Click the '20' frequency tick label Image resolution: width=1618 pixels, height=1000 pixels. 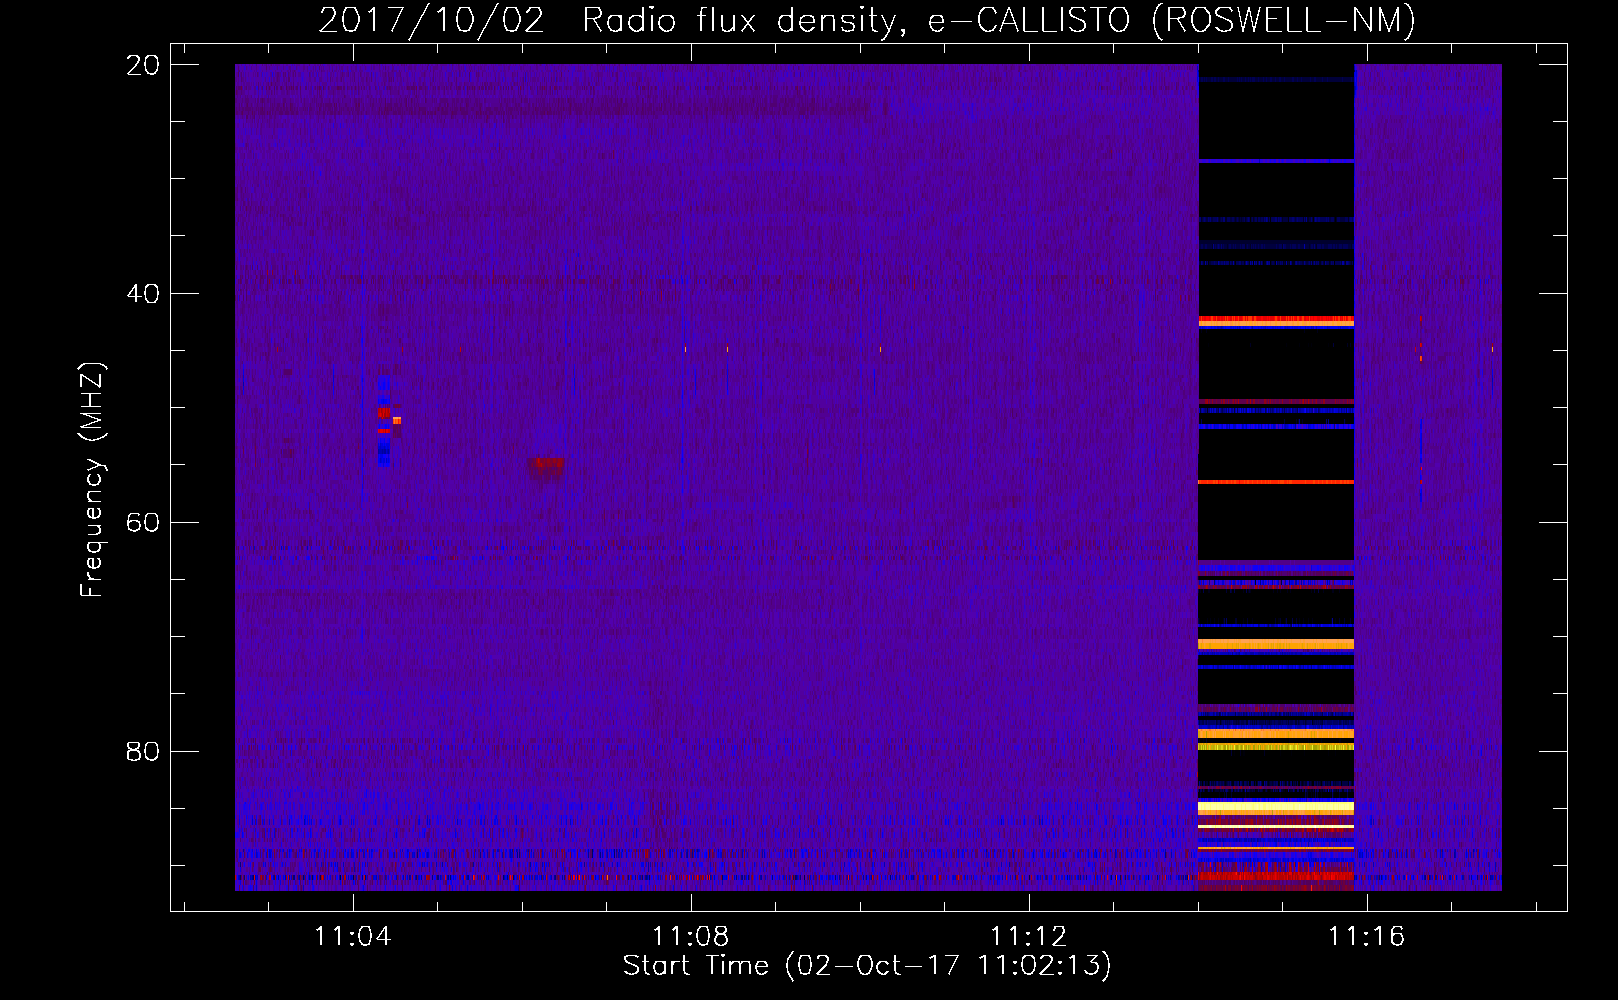[x=143, y=65]
